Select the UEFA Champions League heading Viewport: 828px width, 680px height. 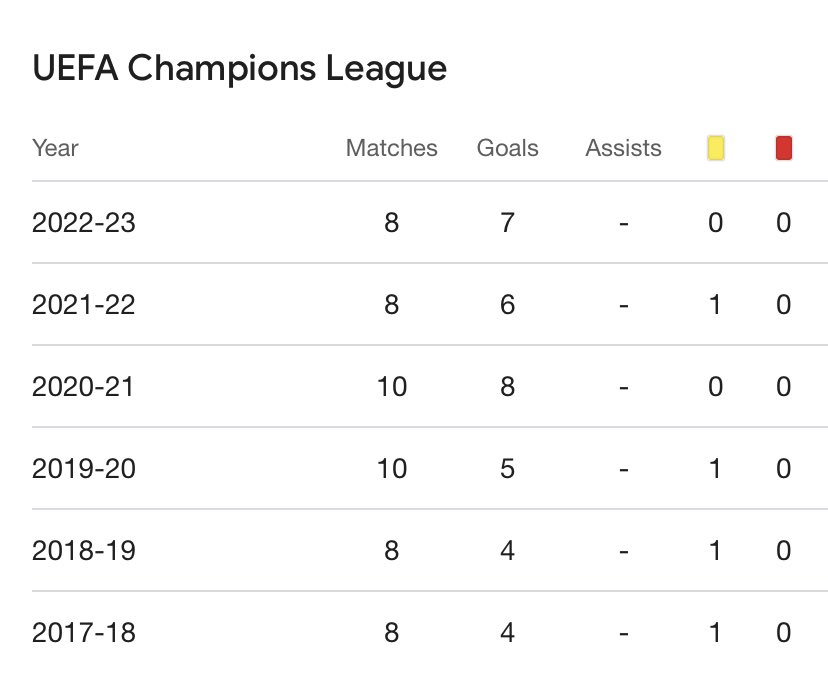[x=239, y=69]
